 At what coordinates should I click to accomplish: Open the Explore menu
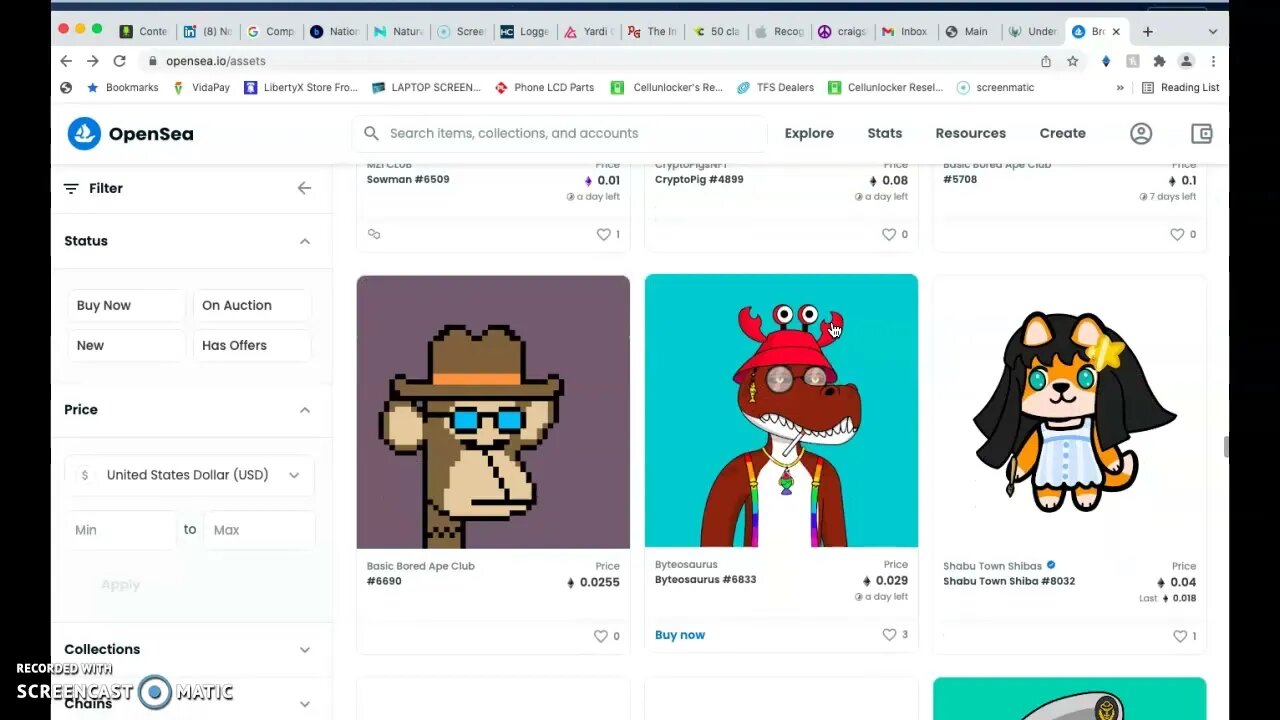coord(809,133)
